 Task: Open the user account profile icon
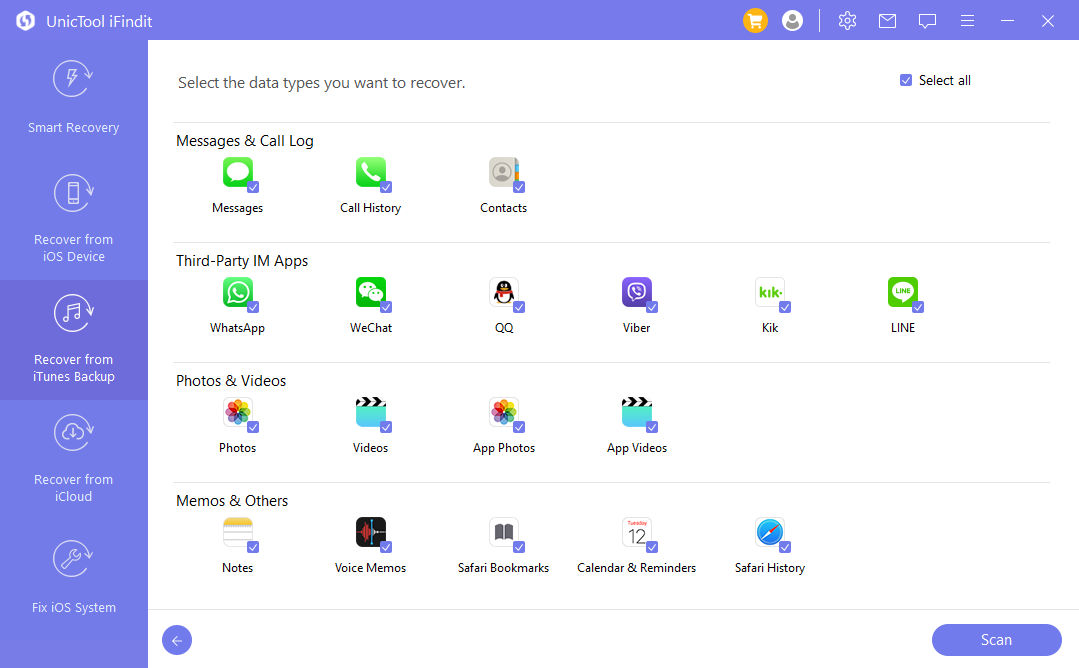[792, 21]
